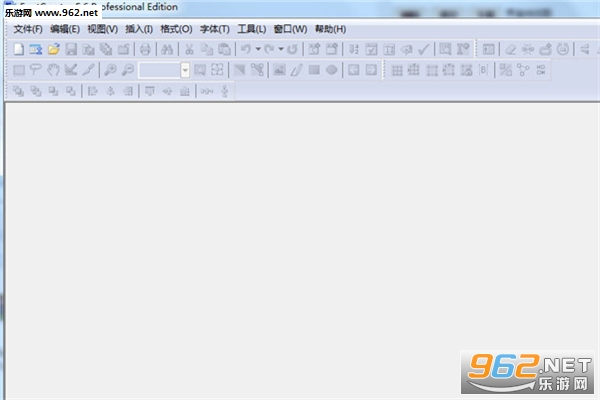
Task: Open a font file with the yellow folder icon
Action: click(54, 49)
